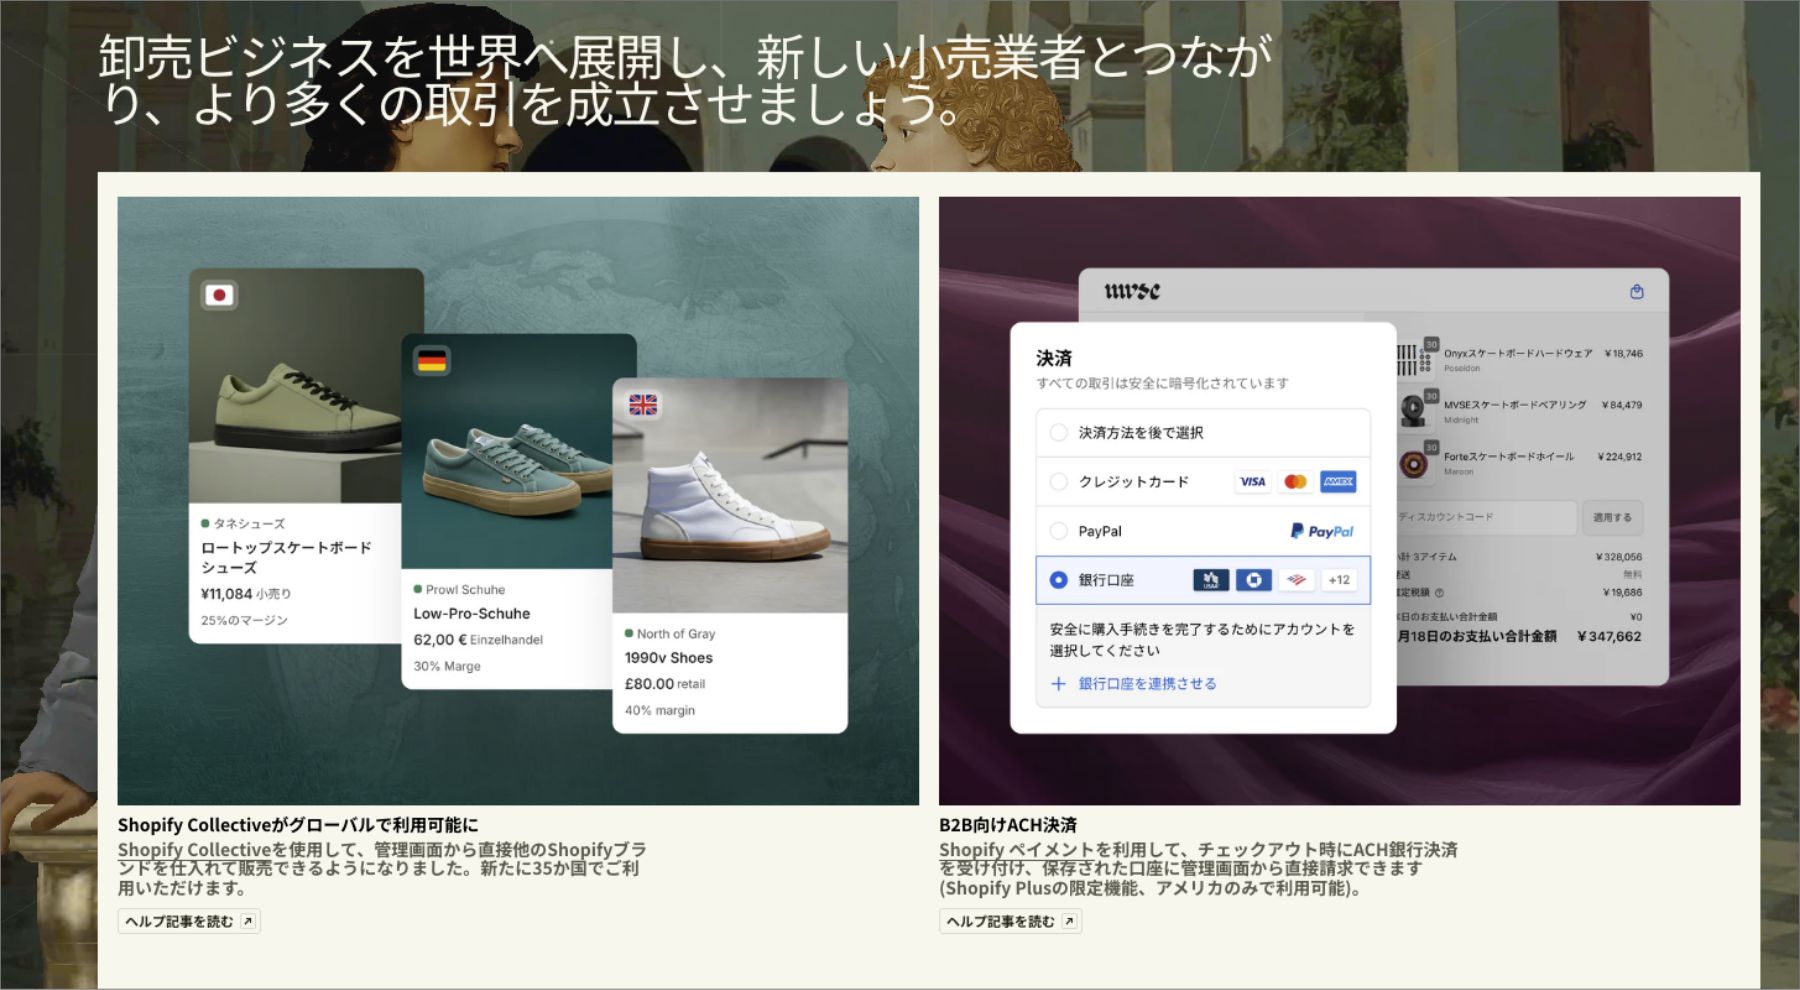
Task: Click the 銀行口座を連携させる link
Action: click(x=1147, y=684)
